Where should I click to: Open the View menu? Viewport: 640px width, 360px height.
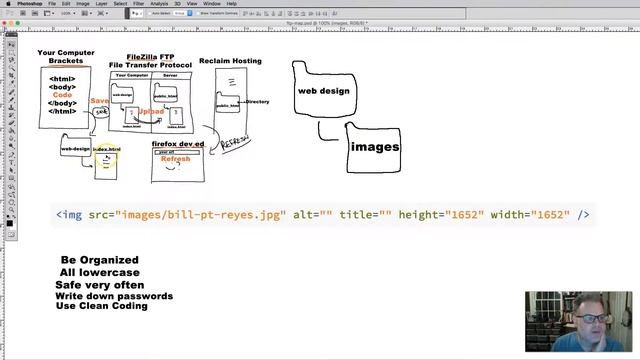192,3
